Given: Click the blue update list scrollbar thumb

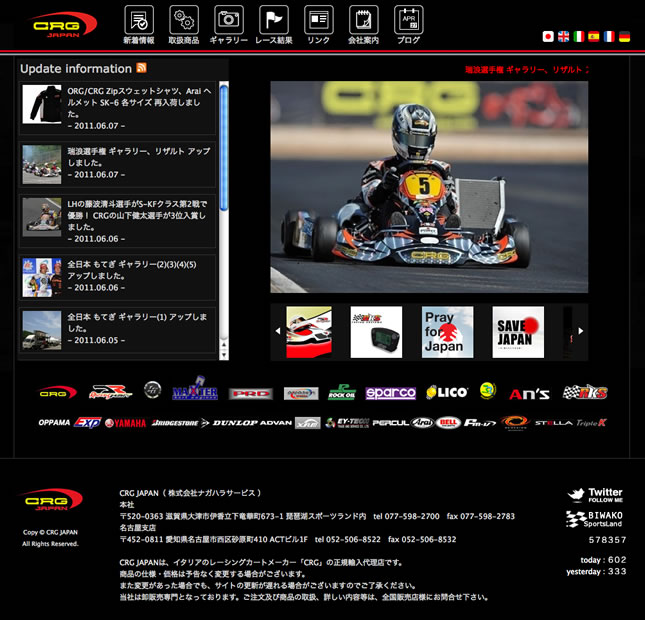Looking at the screenshot, I should click(x=224, y=147).
